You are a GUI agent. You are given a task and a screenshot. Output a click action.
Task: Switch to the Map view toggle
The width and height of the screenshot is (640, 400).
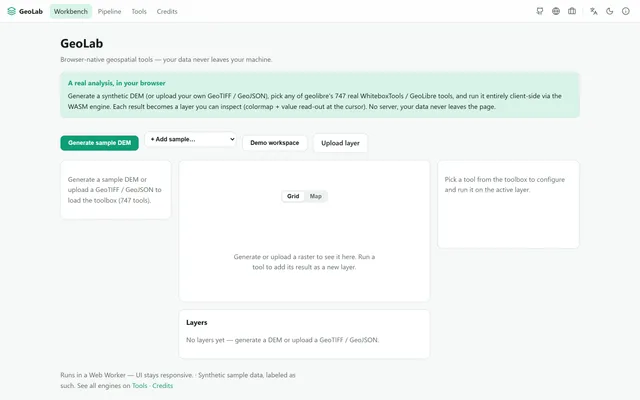pos(316,196)
